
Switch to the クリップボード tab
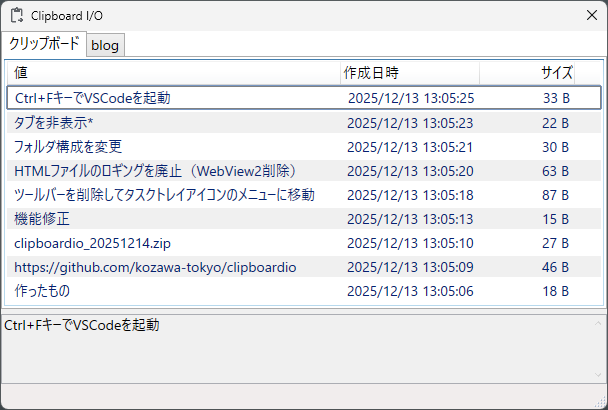coord(44,44)
